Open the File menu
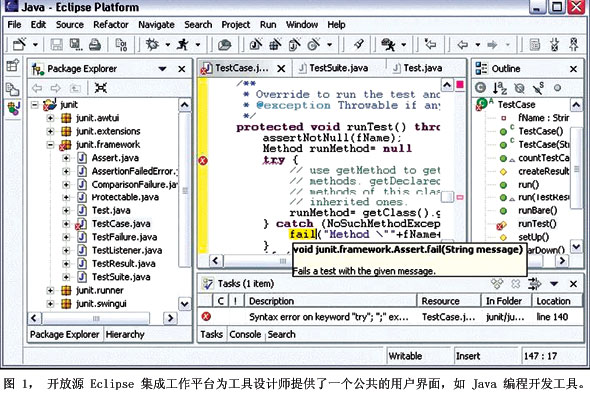This screenshot has width=590, height=394. [x=14, y=25]
